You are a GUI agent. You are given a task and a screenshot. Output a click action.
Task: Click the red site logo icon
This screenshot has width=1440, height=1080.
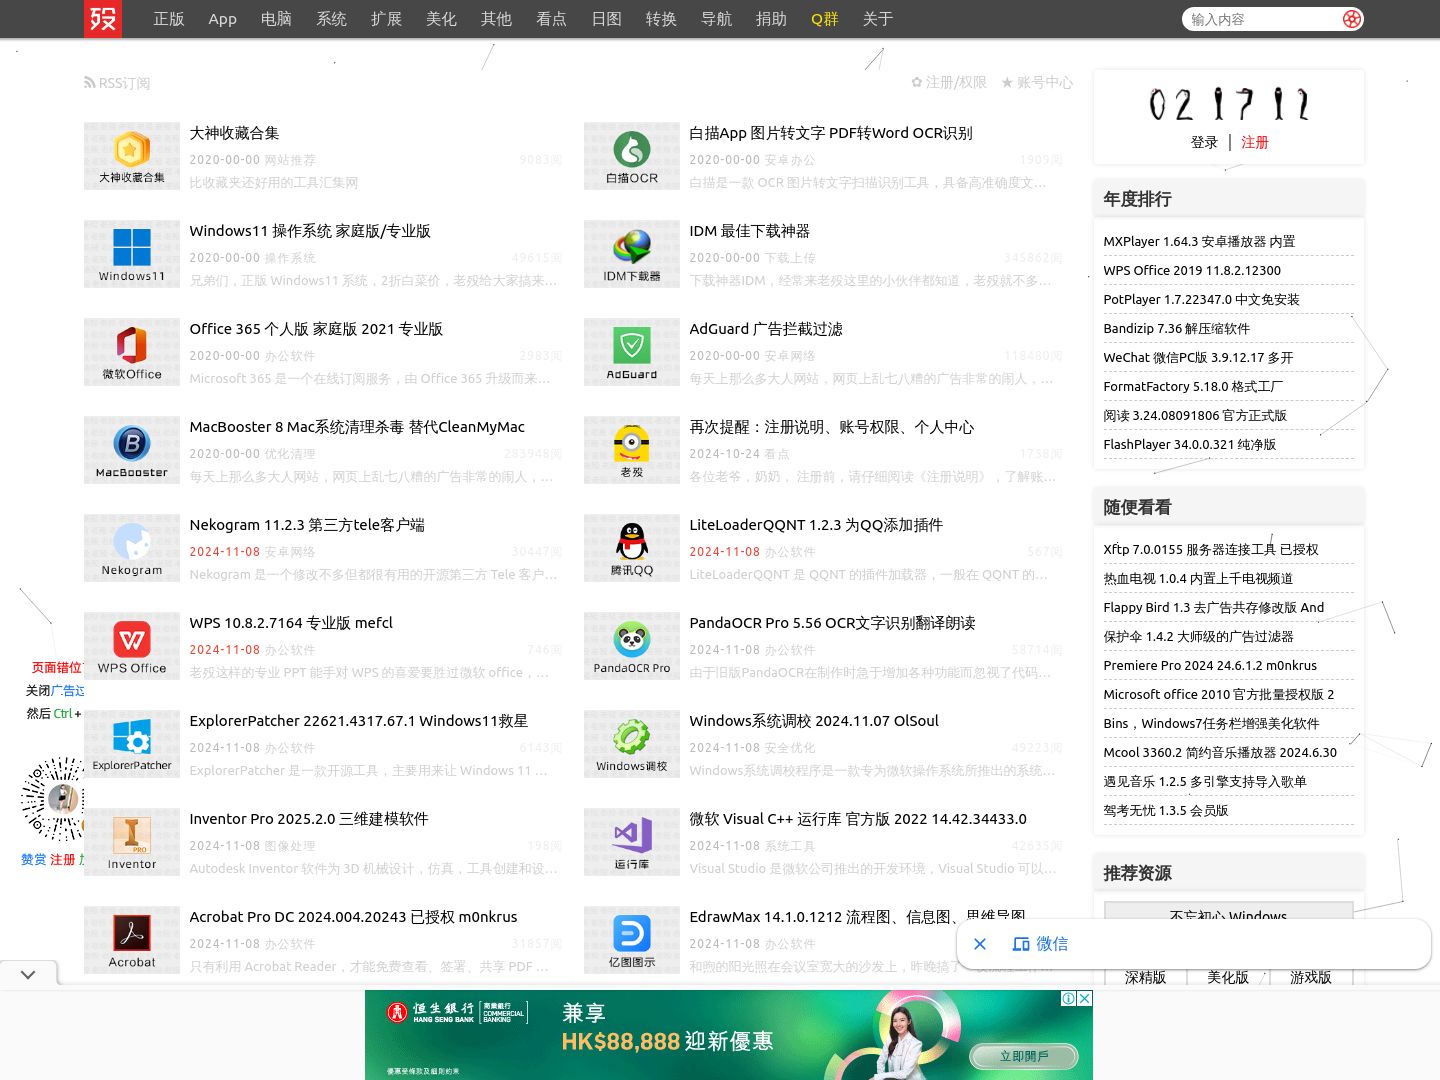[x=103, y=19]
